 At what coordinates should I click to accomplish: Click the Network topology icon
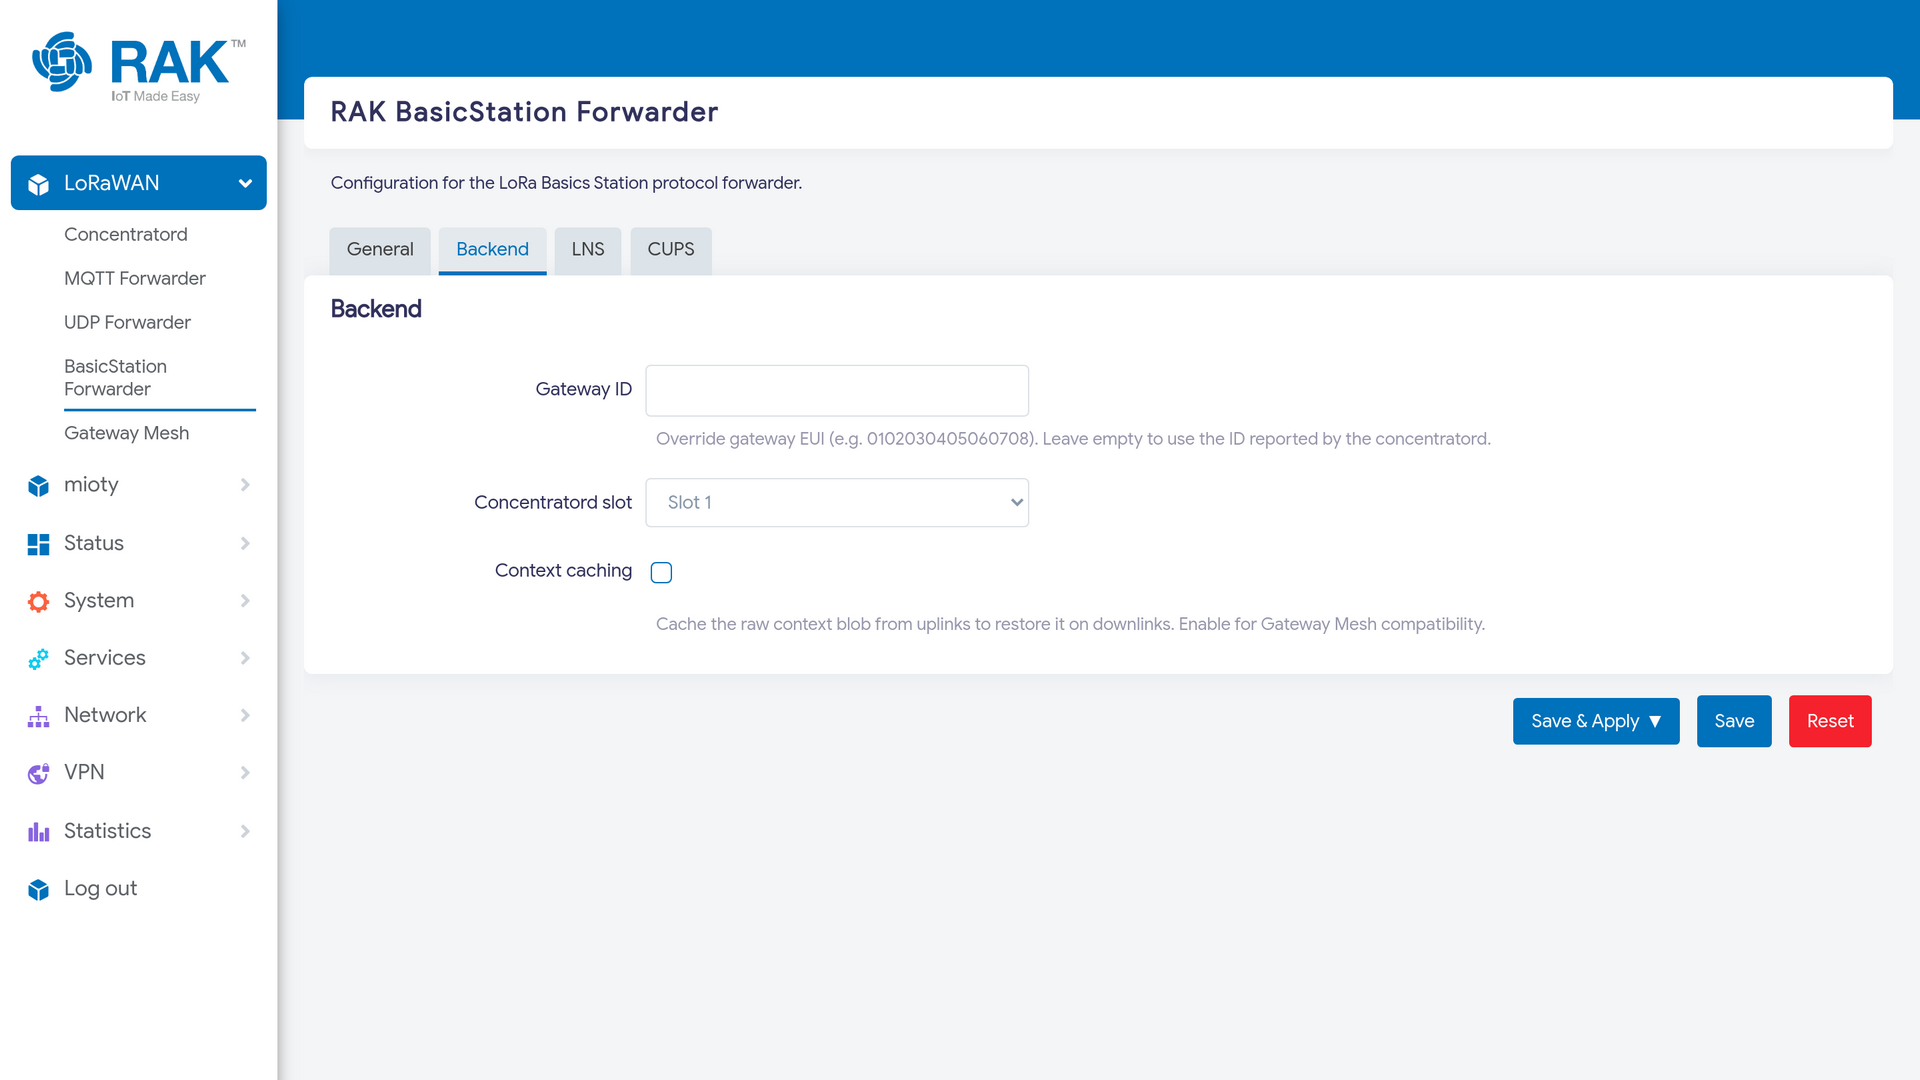click(38, 716)
